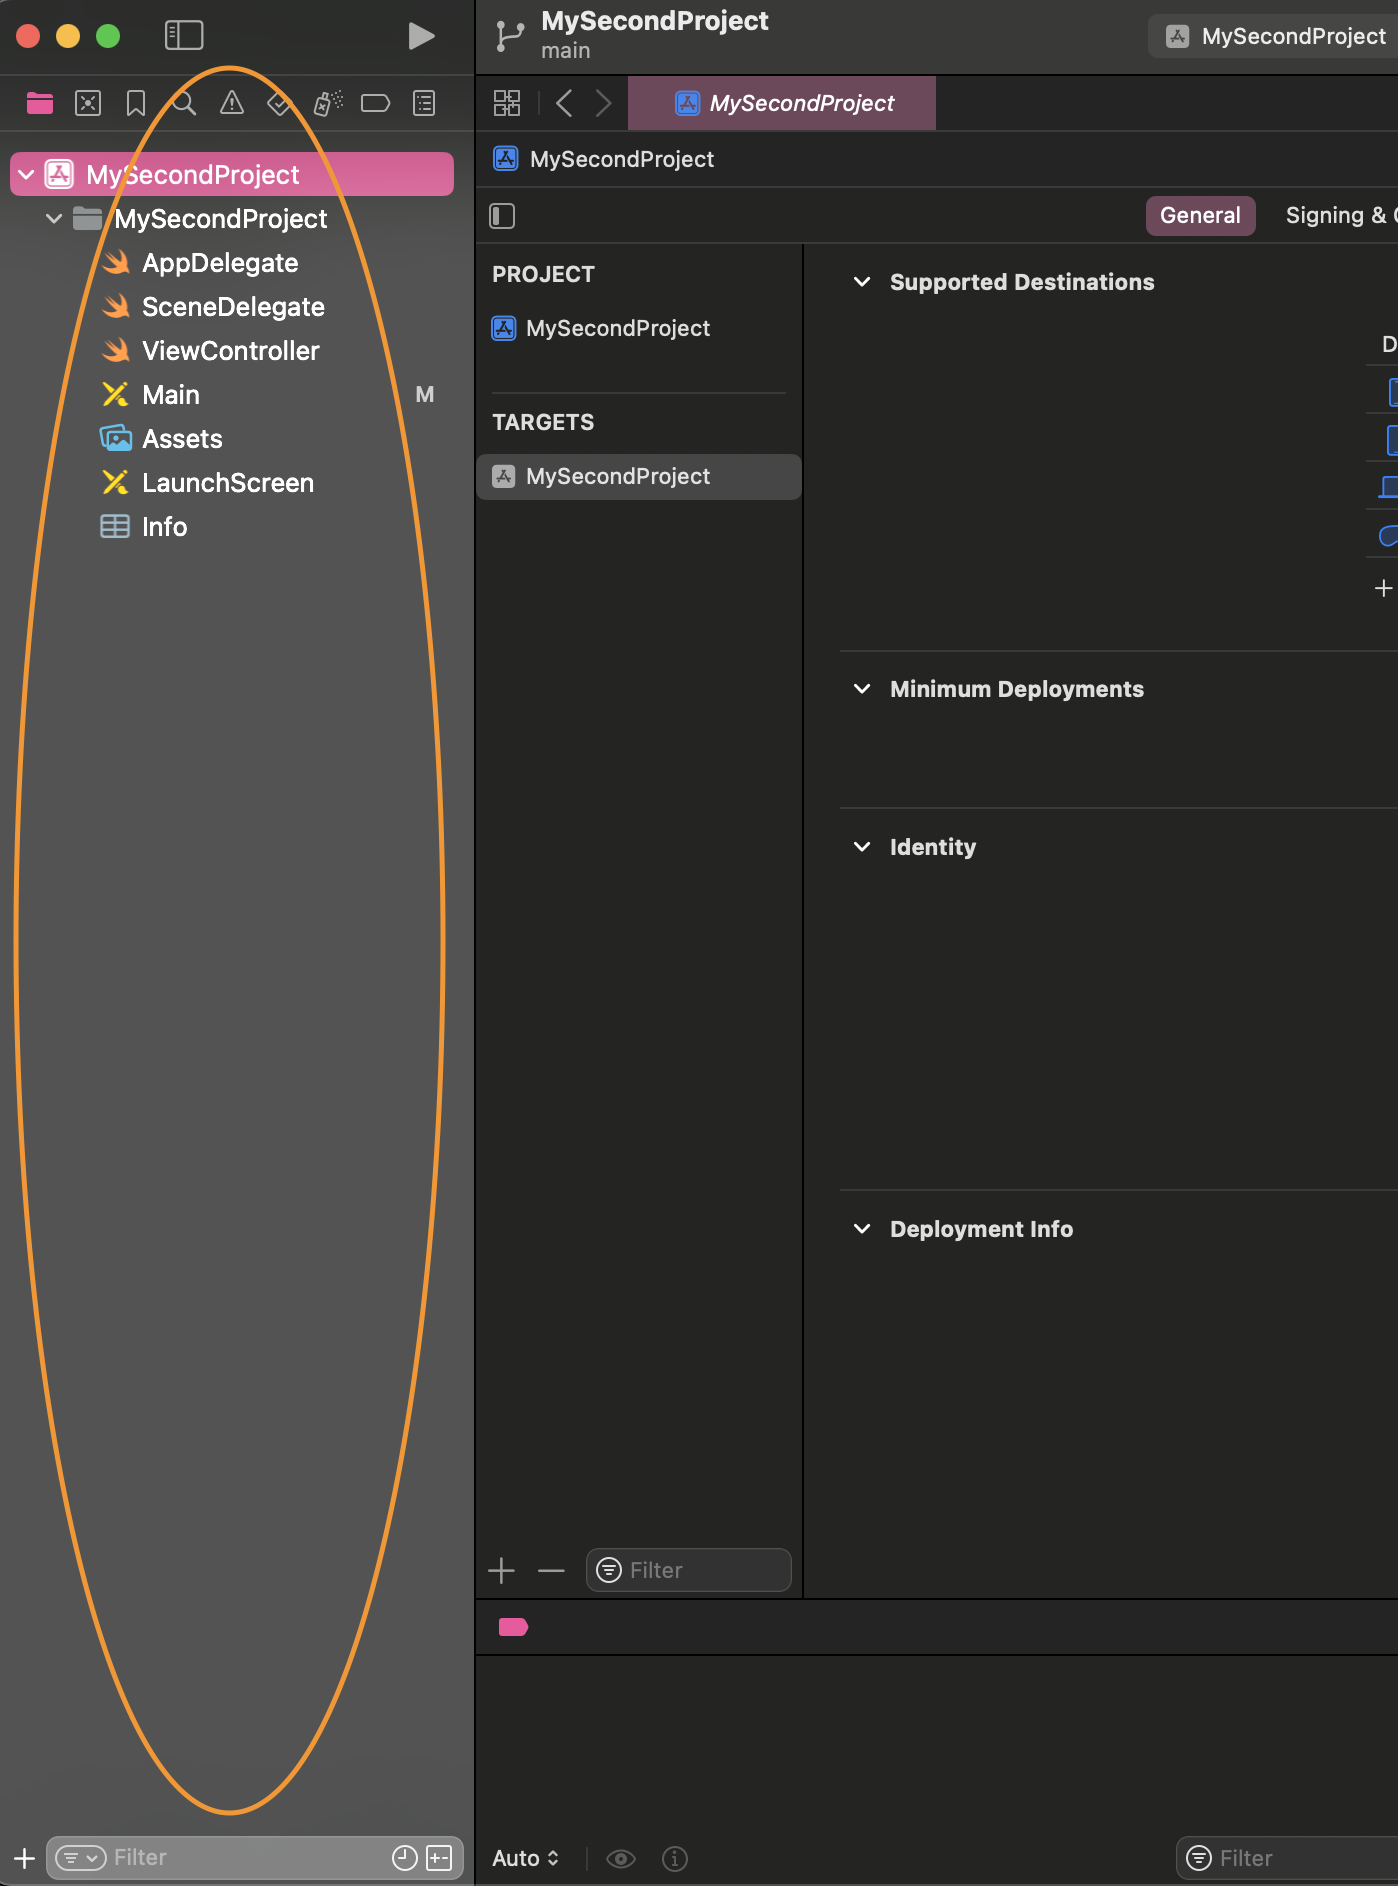This screenshot has width=1398, height=1886.
Task: Toggle recent files clock filter
Action: tap(404, 1858)
